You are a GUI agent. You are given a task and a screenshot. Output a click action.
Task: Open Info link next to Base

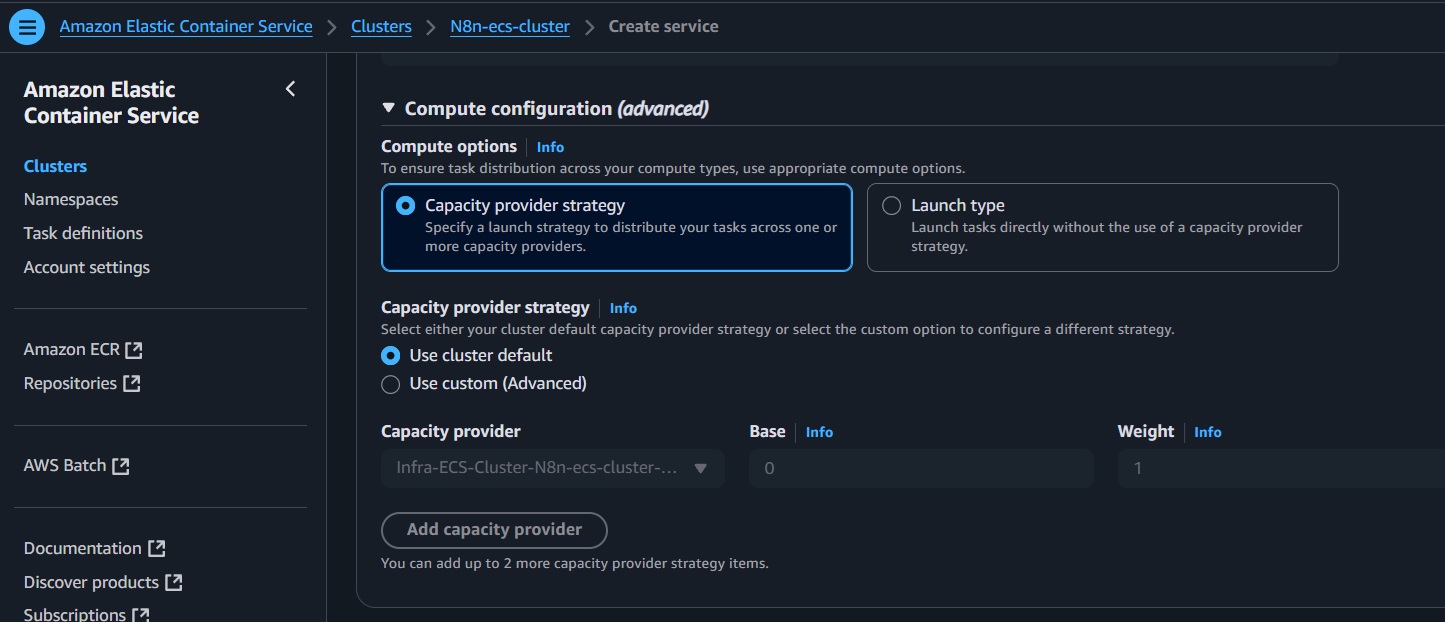[819, 432]
